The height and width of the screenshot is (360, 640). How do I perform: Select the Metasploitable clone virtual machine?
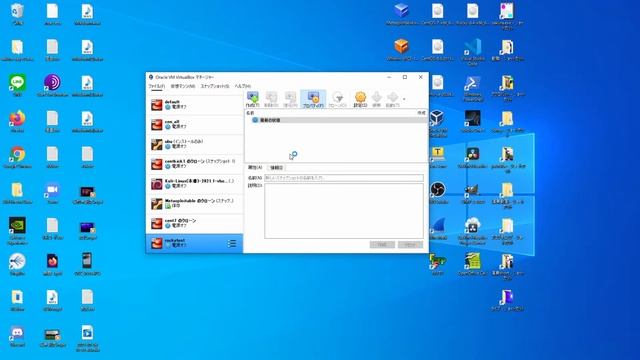(x=194, y=204)
